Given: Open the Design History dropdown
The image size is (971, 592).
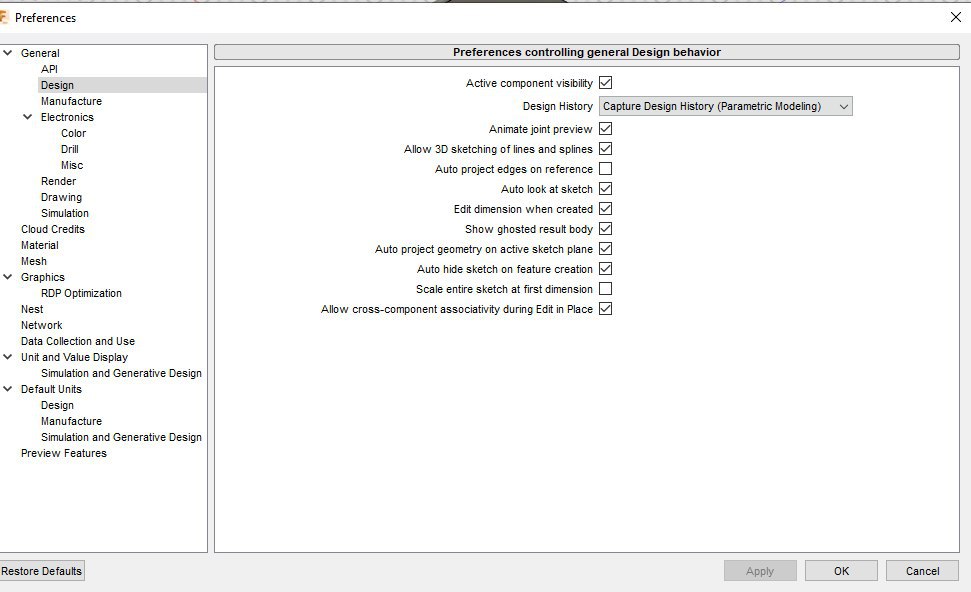Looking at the screenshot, I should (725, 107).
